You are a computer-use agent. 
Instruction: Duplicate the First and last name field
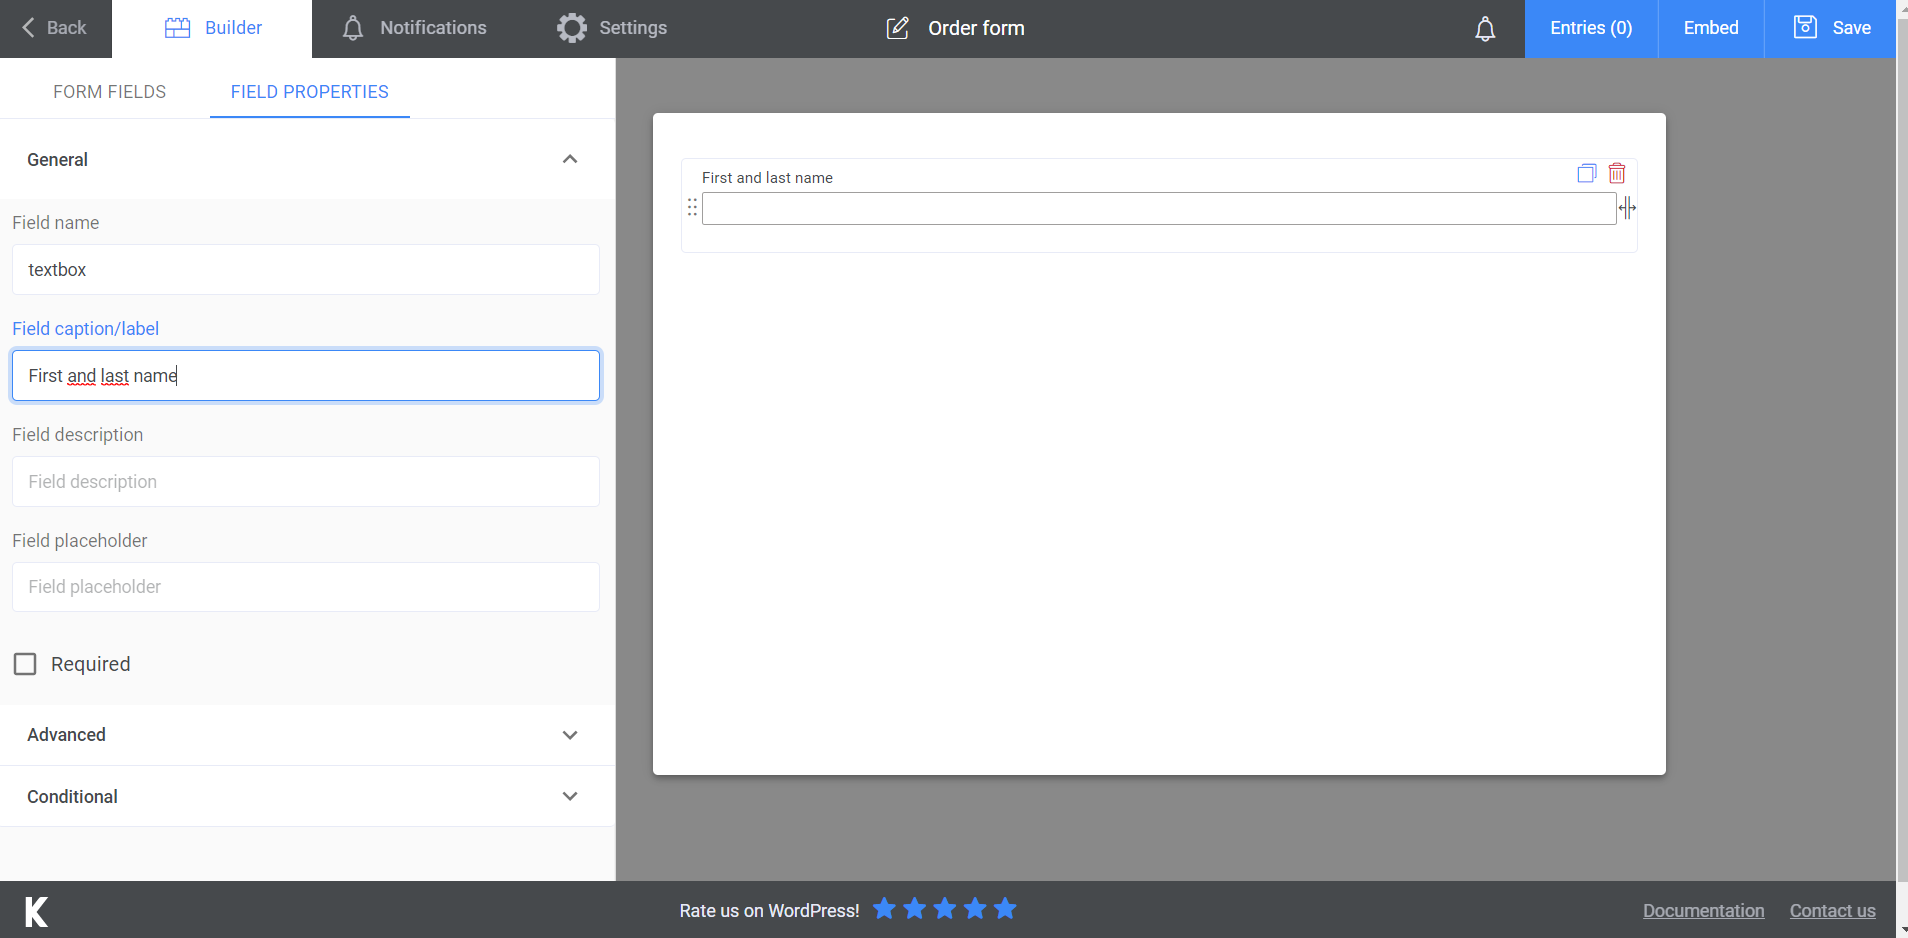pyautogui.click(x=1587, y=173)
